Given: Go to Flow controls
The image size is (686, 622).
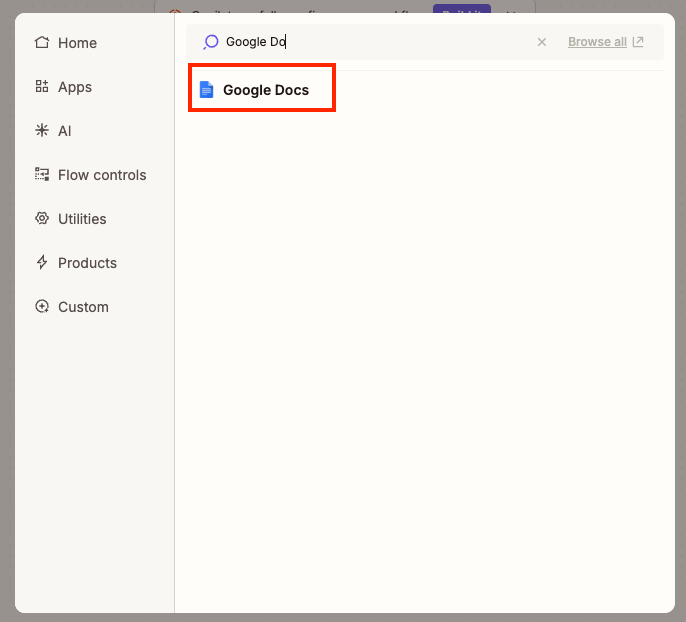Looking at the screenshot, I should 91,175.
